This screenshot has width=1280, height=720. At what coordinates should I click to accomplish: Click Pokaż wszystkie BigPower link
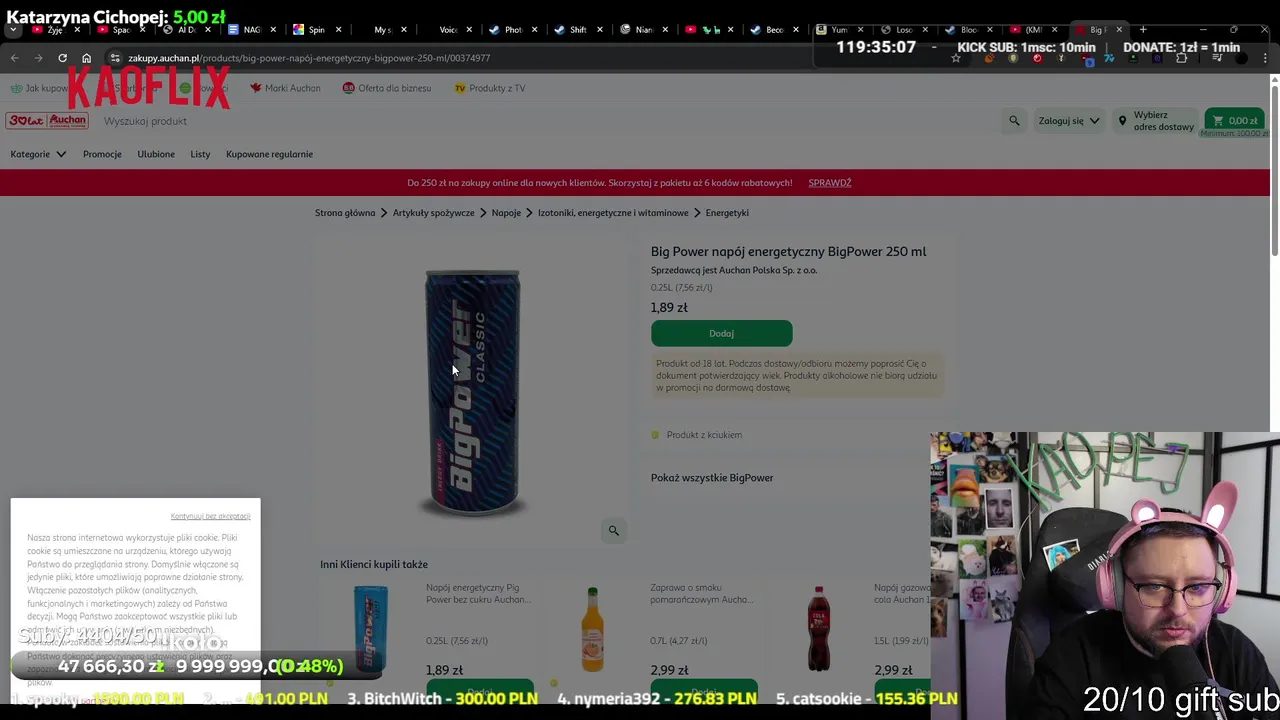coord(712,478)
